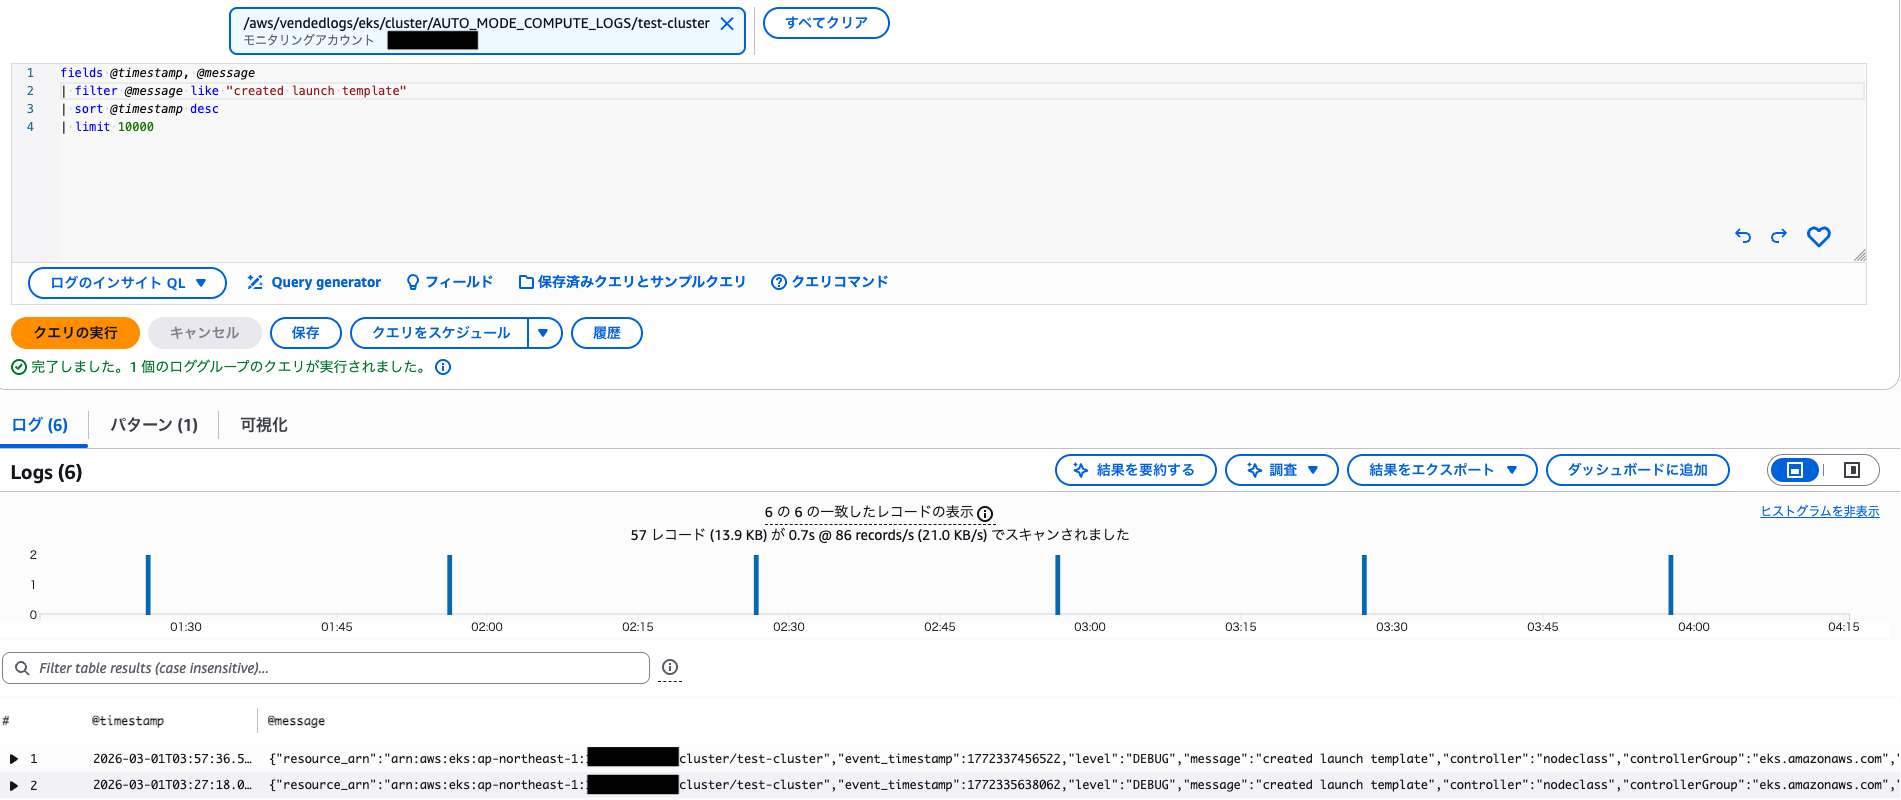Open the 可視化 tab
The image size is (1901, 800).
[x=264, y=425]
